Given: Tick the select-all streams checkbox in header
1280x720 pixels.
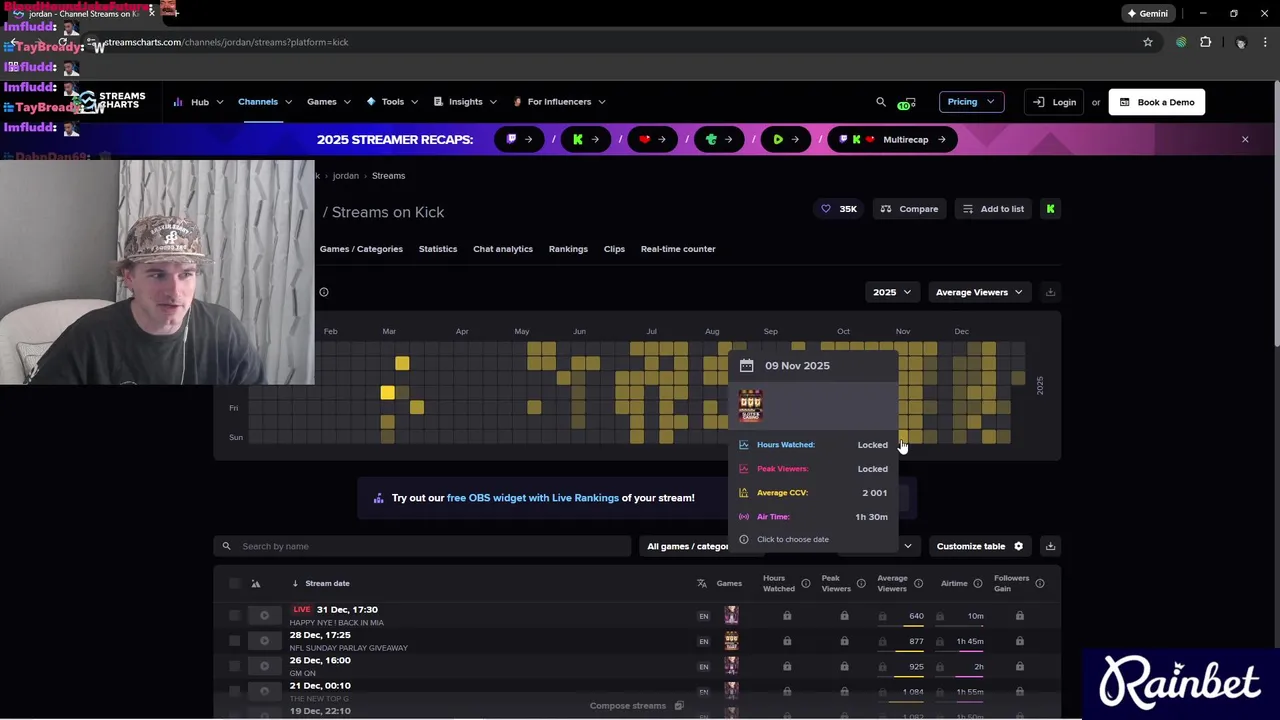Looking at the screenshot, I should (235, 583).
